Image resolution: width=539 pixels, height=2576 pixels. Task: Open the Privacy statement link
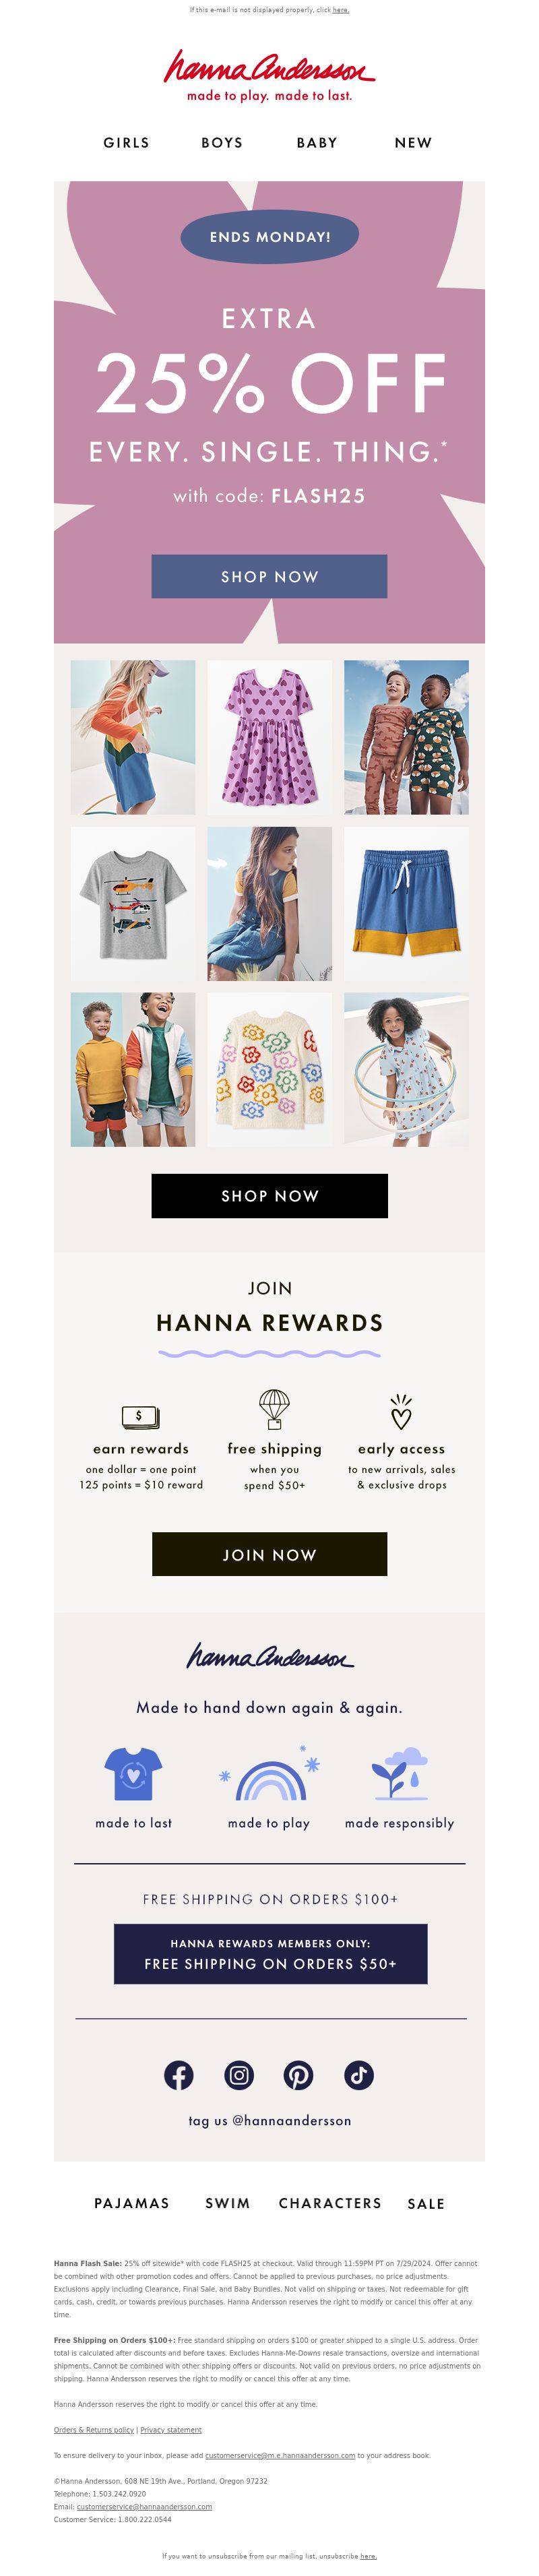click(171, 2429)
